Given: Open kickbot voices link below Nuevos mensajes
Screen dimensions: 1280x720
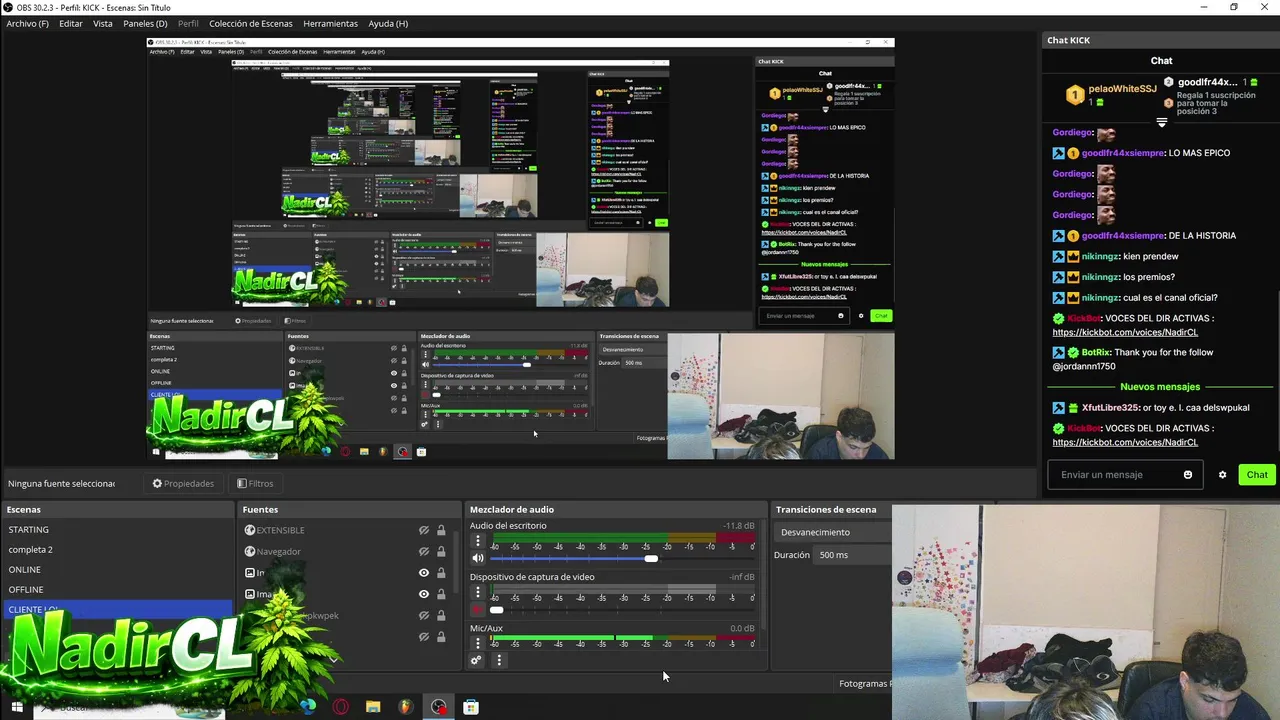Looking at the screenshot, I should pos(1125,442).
